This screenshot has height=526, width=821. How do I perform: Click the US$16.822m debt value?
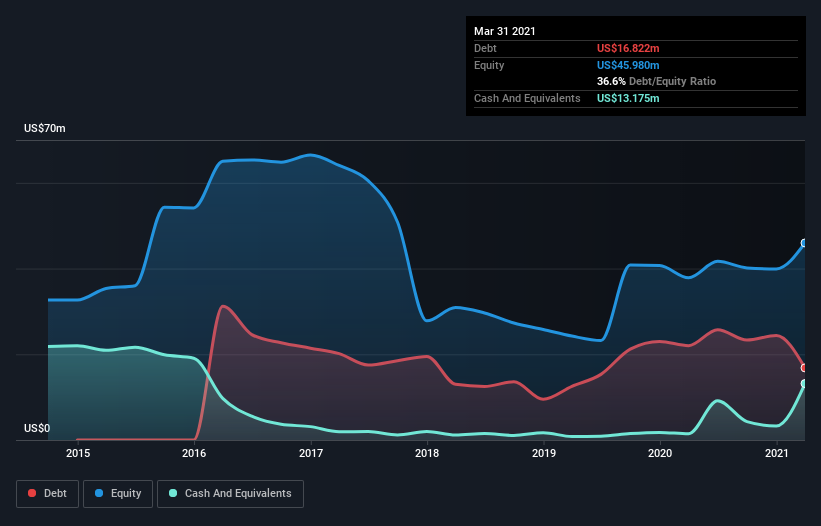coord(628,48)
